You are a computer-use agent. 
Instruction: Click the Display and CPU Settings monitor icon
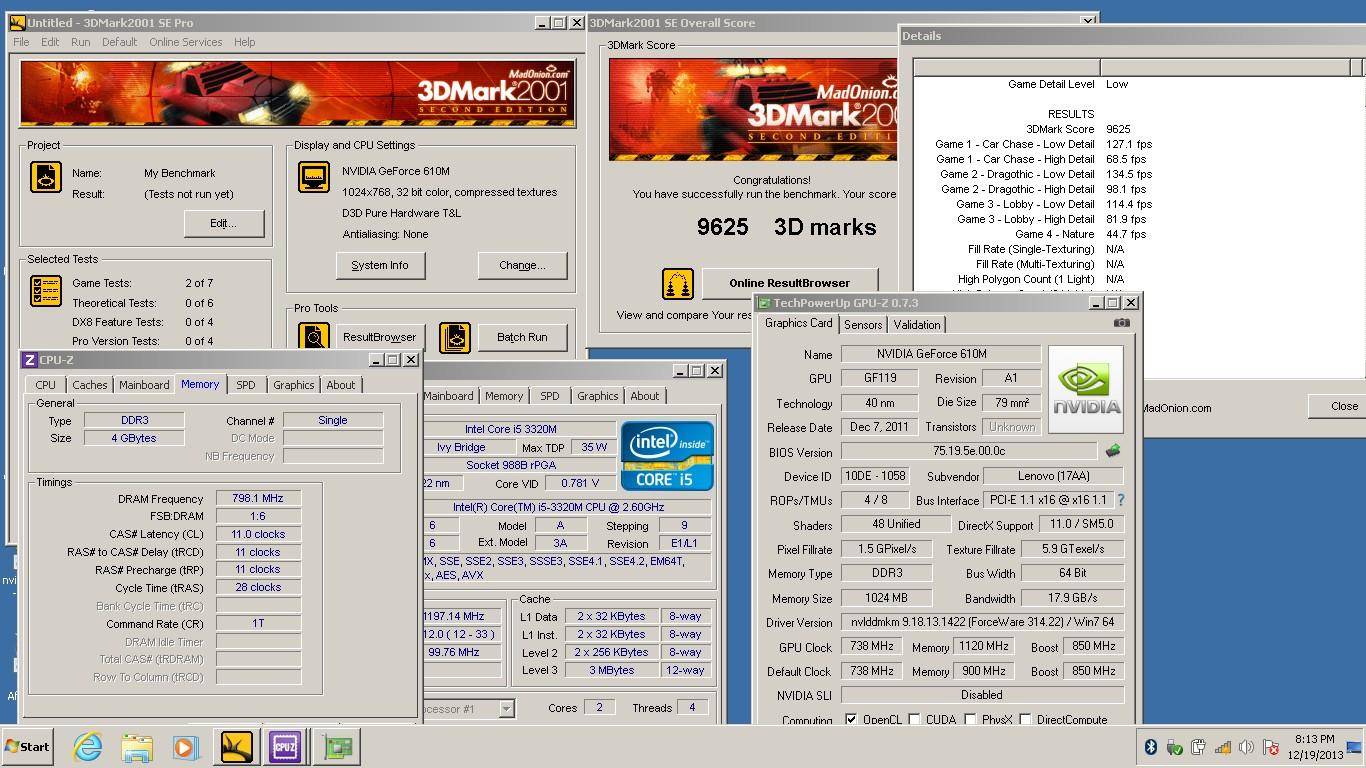[314, 178]
